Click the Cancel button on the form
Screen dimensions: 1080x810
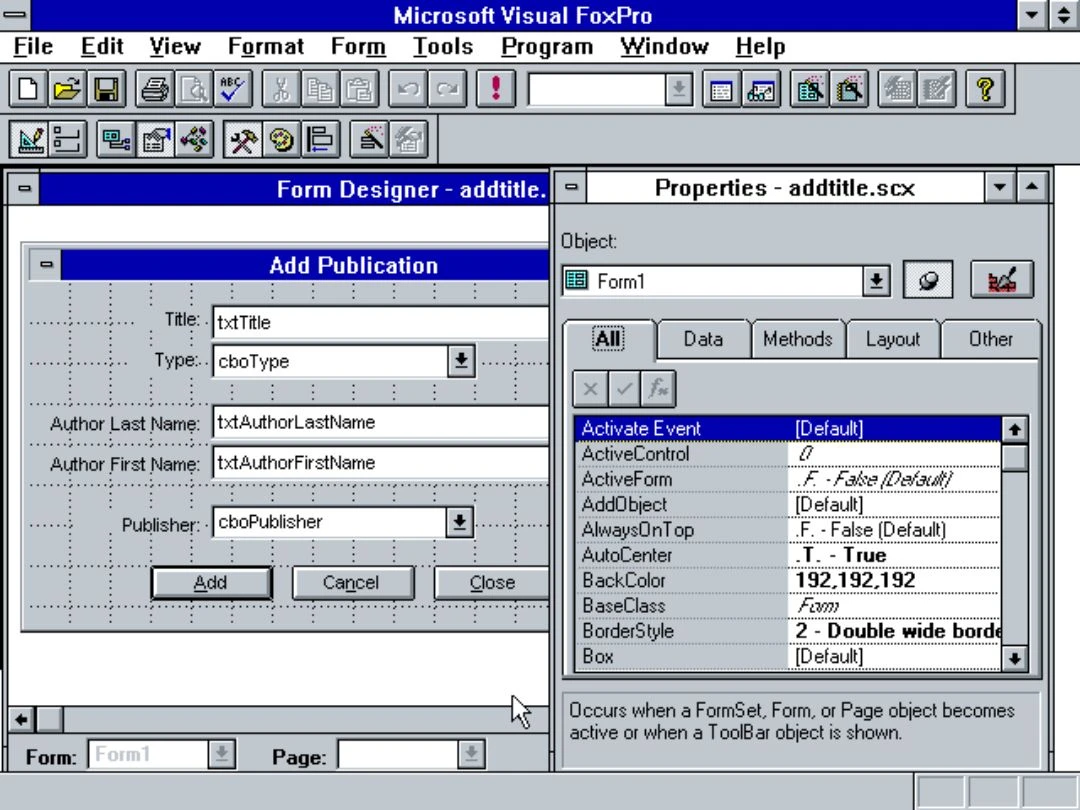tap(351, 583)
